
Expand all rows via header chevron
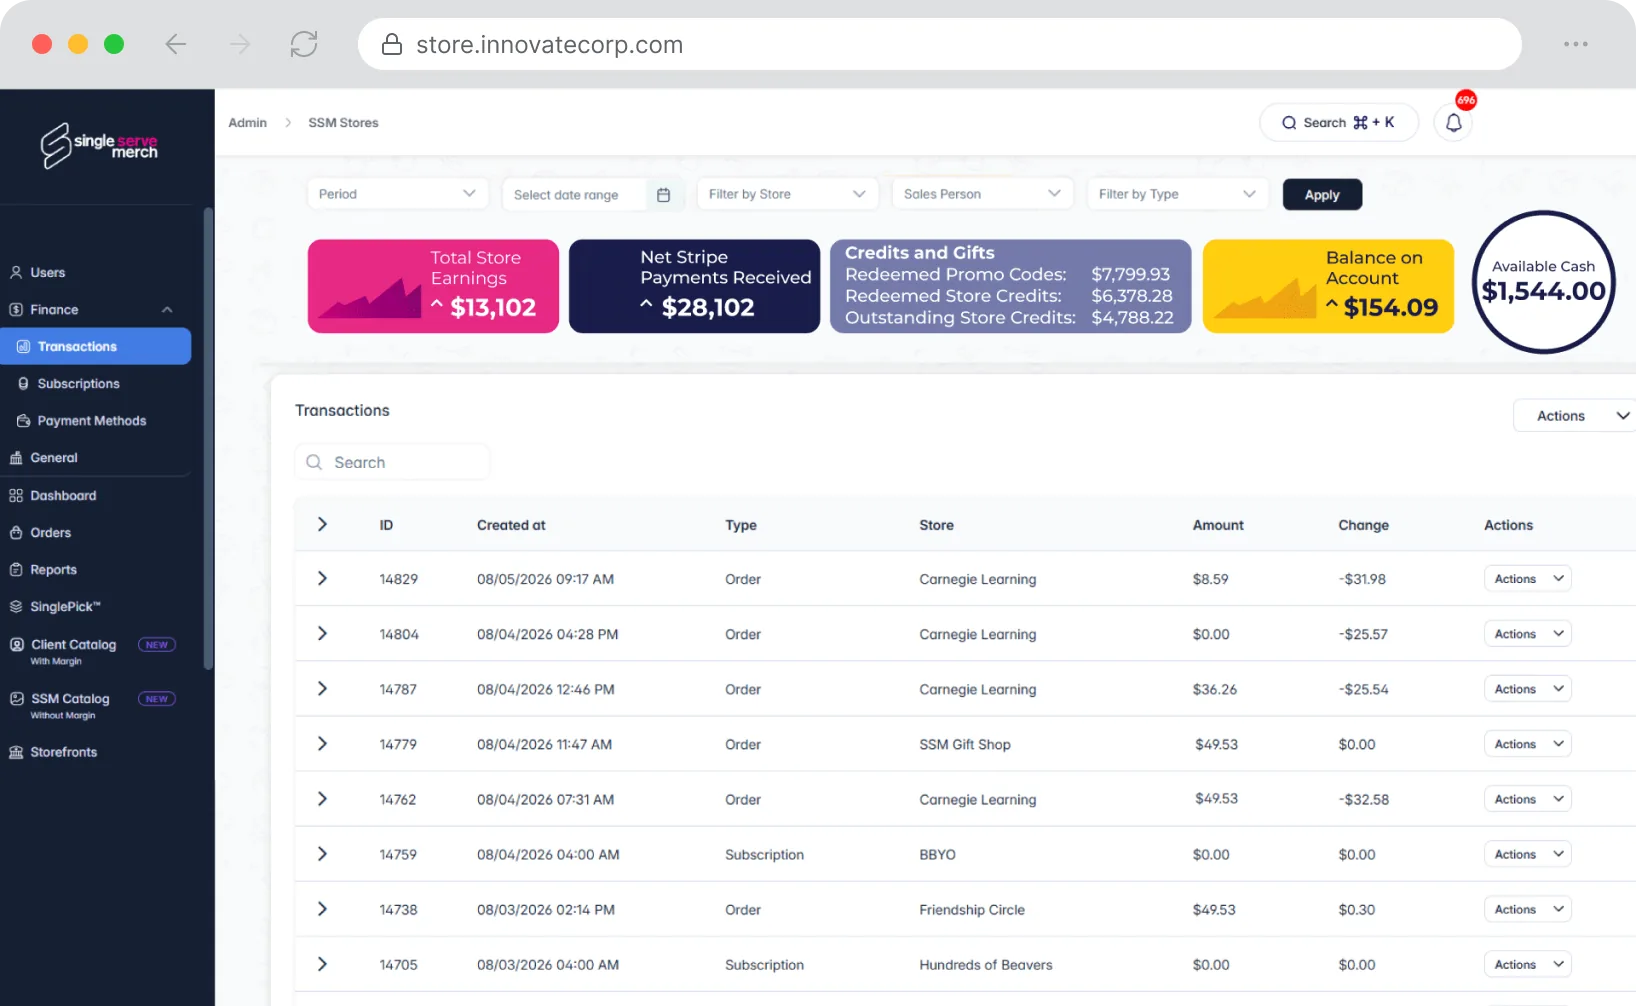322,524
